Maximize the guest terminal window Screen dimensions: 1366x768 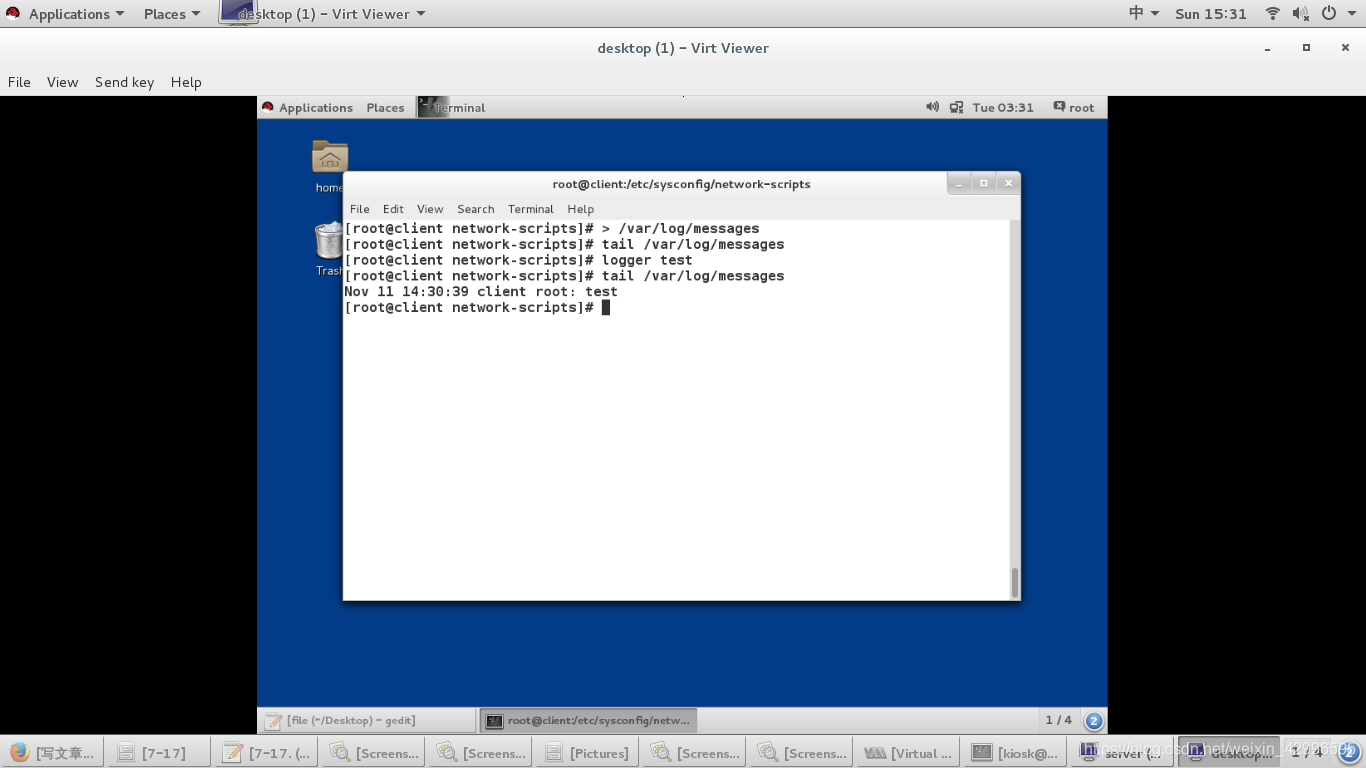pyautogui.click(x=984, y=183)
